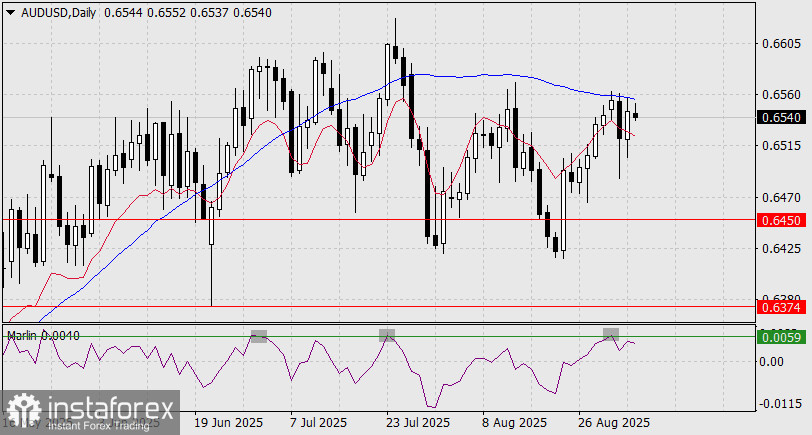The image size is (812, 435).
Task: Click the 0.6470 price axis label
Action: click(781, 197)
